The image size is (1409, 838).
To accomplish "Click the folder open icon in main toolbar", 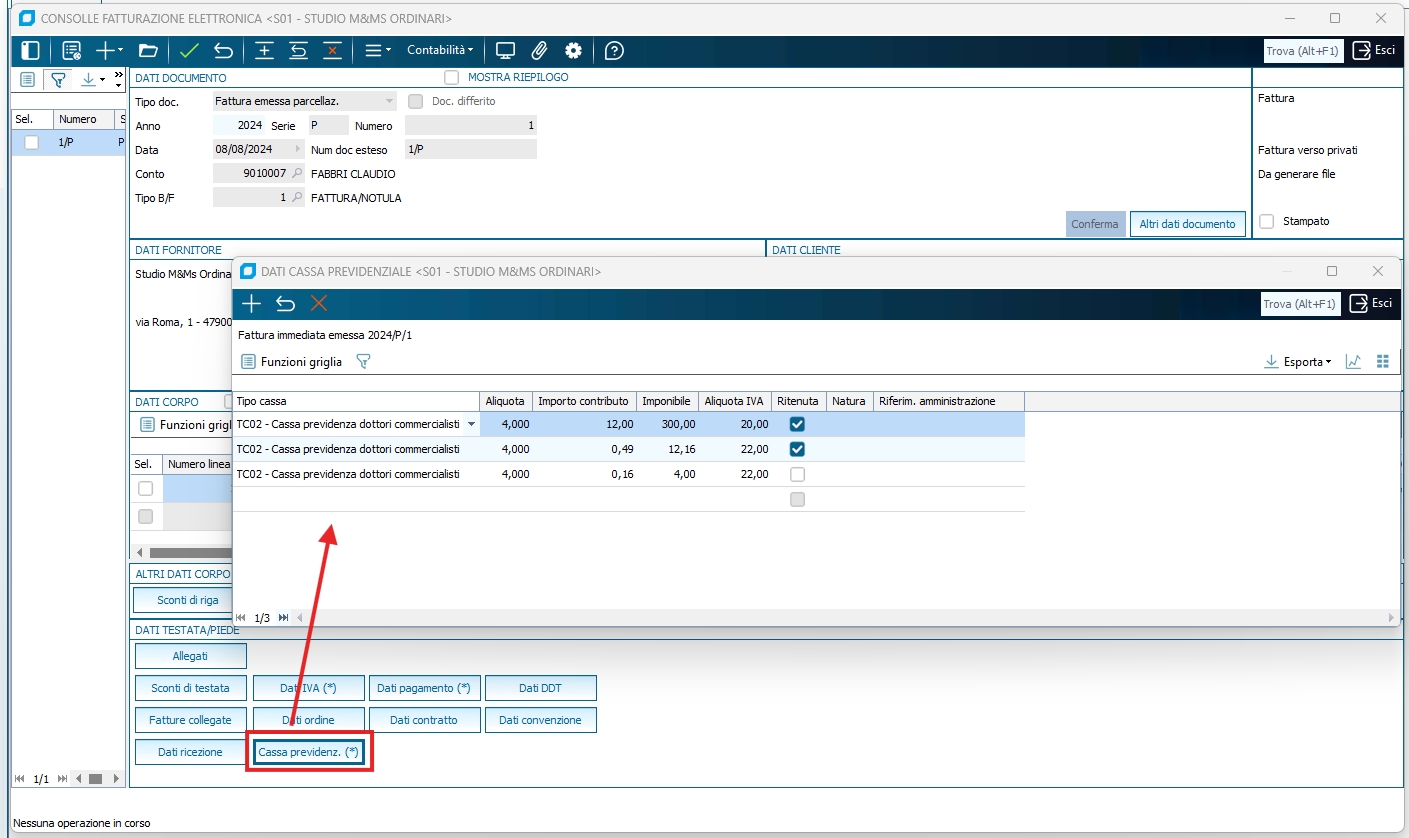I will (x=148, y=51).
